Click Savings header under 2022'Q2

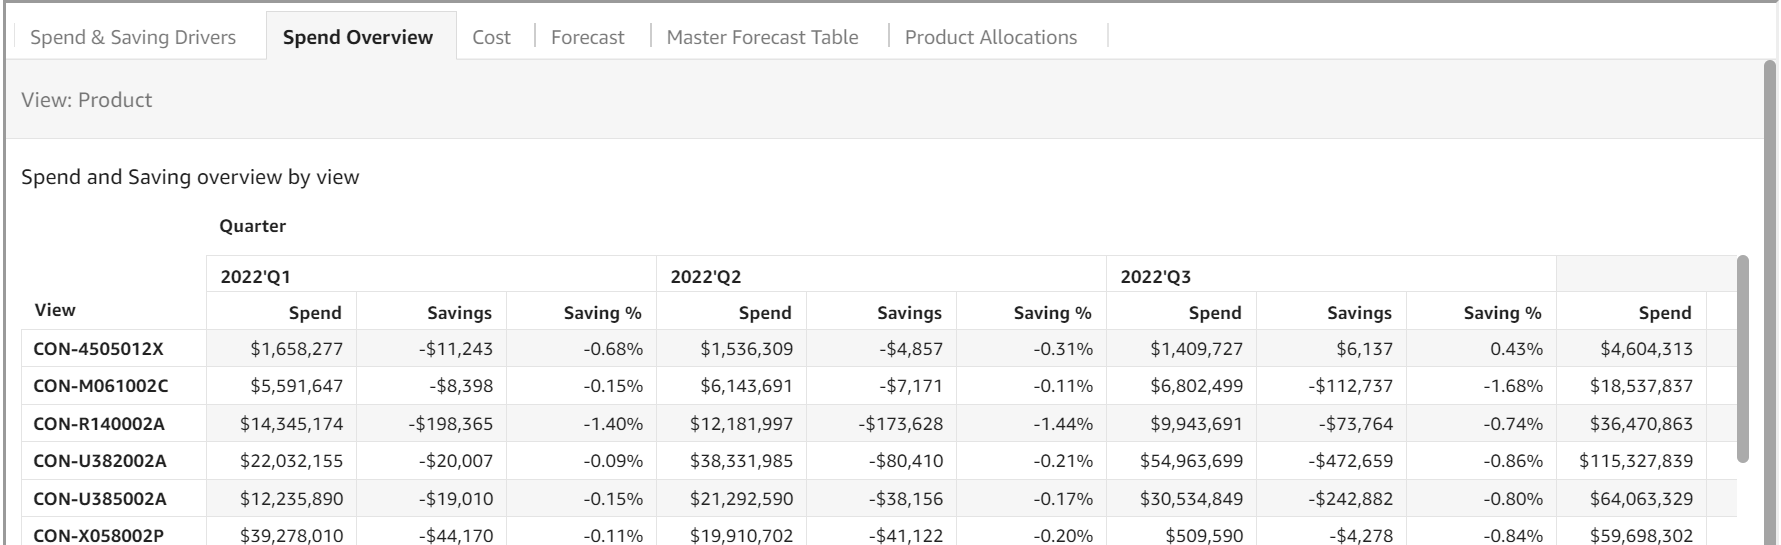[909, 313]
